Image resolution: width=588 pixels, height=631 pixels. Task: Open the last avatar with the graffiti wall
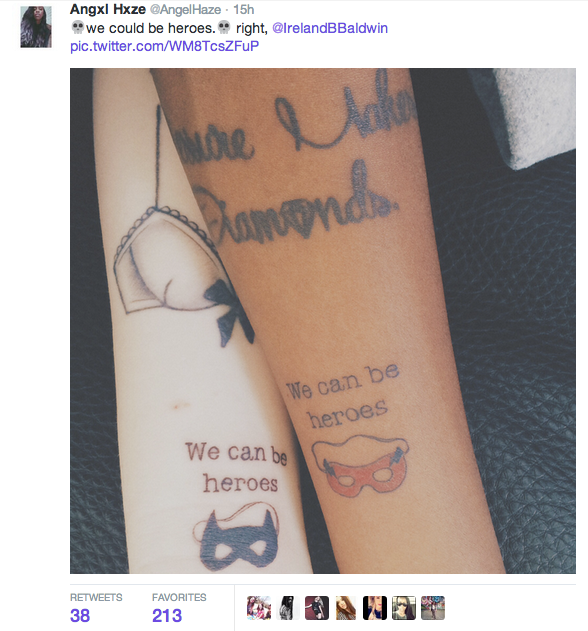433,608
